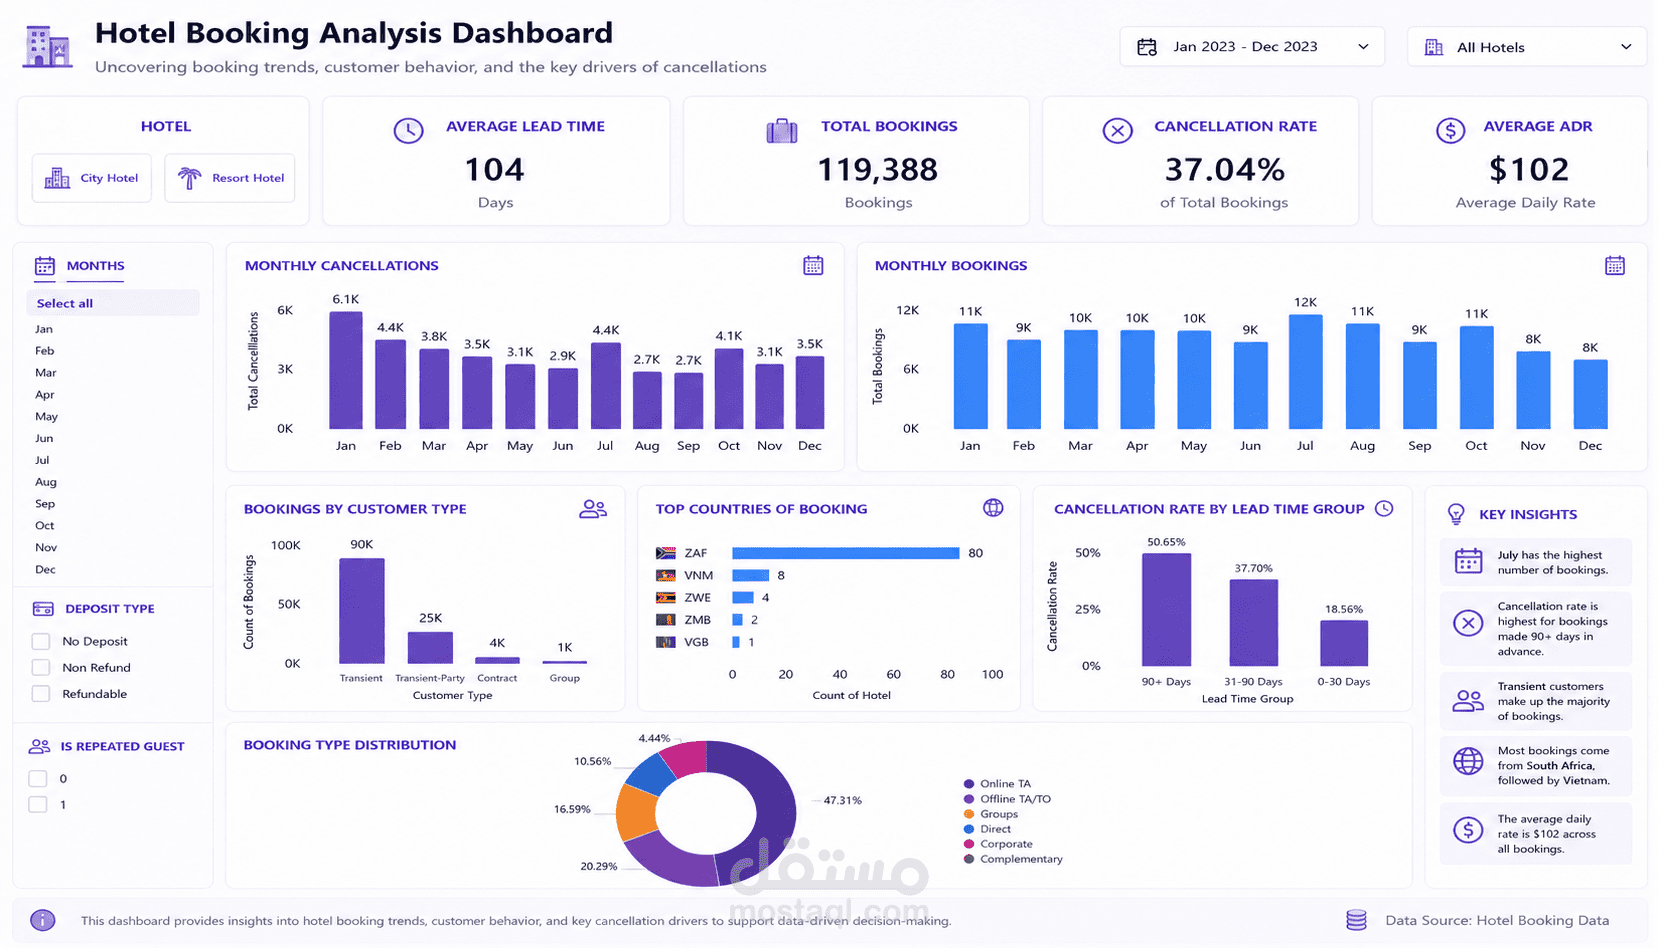Click the Vietnam VNM flag icon
Screen dimensions: 1659x948
pos(666,575)
